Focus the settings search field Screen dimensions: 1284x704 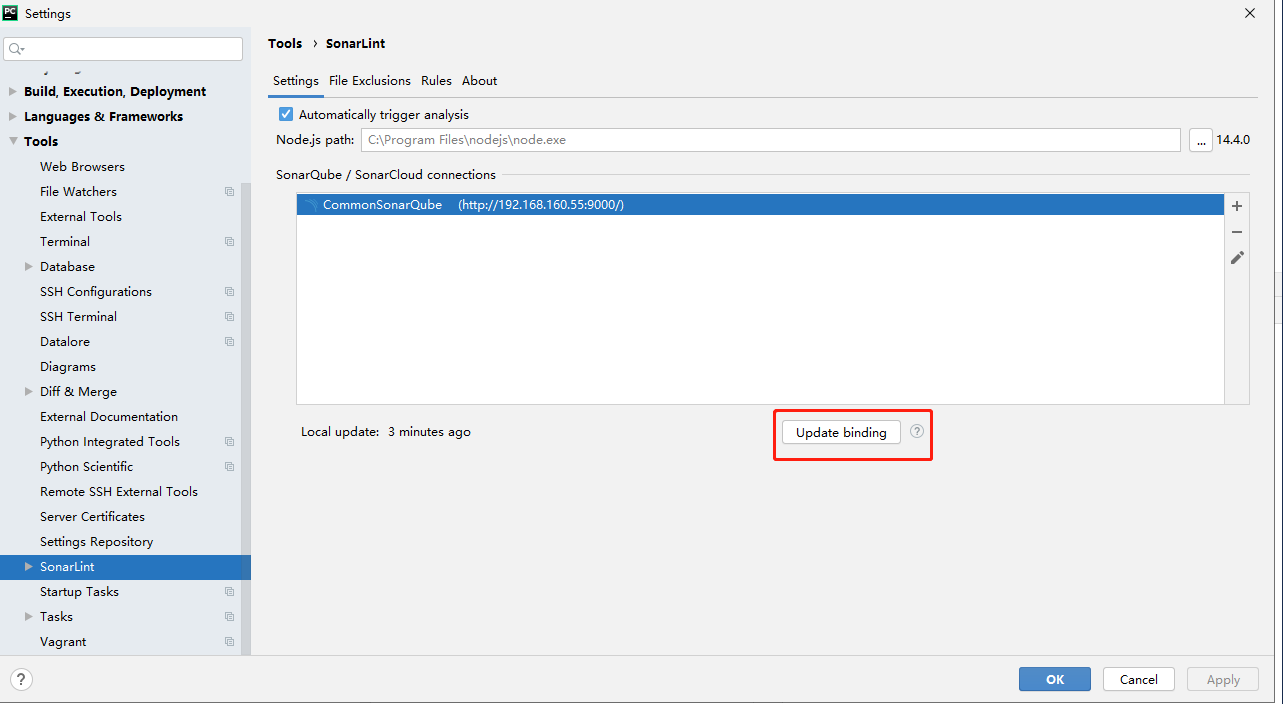[123, 49]
